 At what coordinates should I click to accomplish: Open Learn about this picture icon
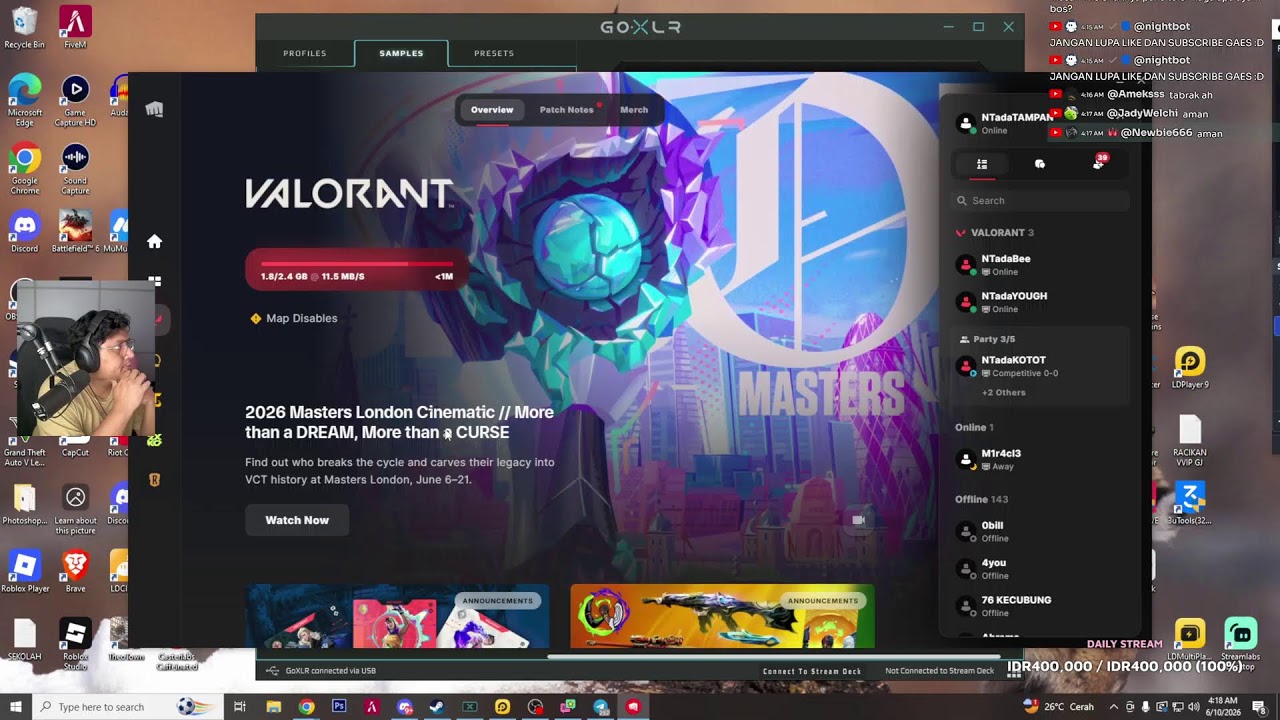[75, 510]
